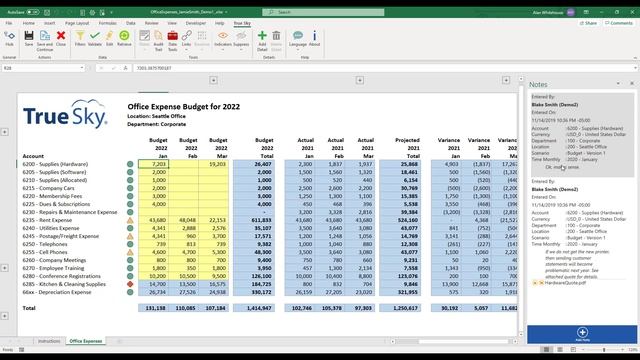The height and width of the screenshot is (360, 640).
Task: Switch to Normal view icon in status bar
Action: point(546,350)
